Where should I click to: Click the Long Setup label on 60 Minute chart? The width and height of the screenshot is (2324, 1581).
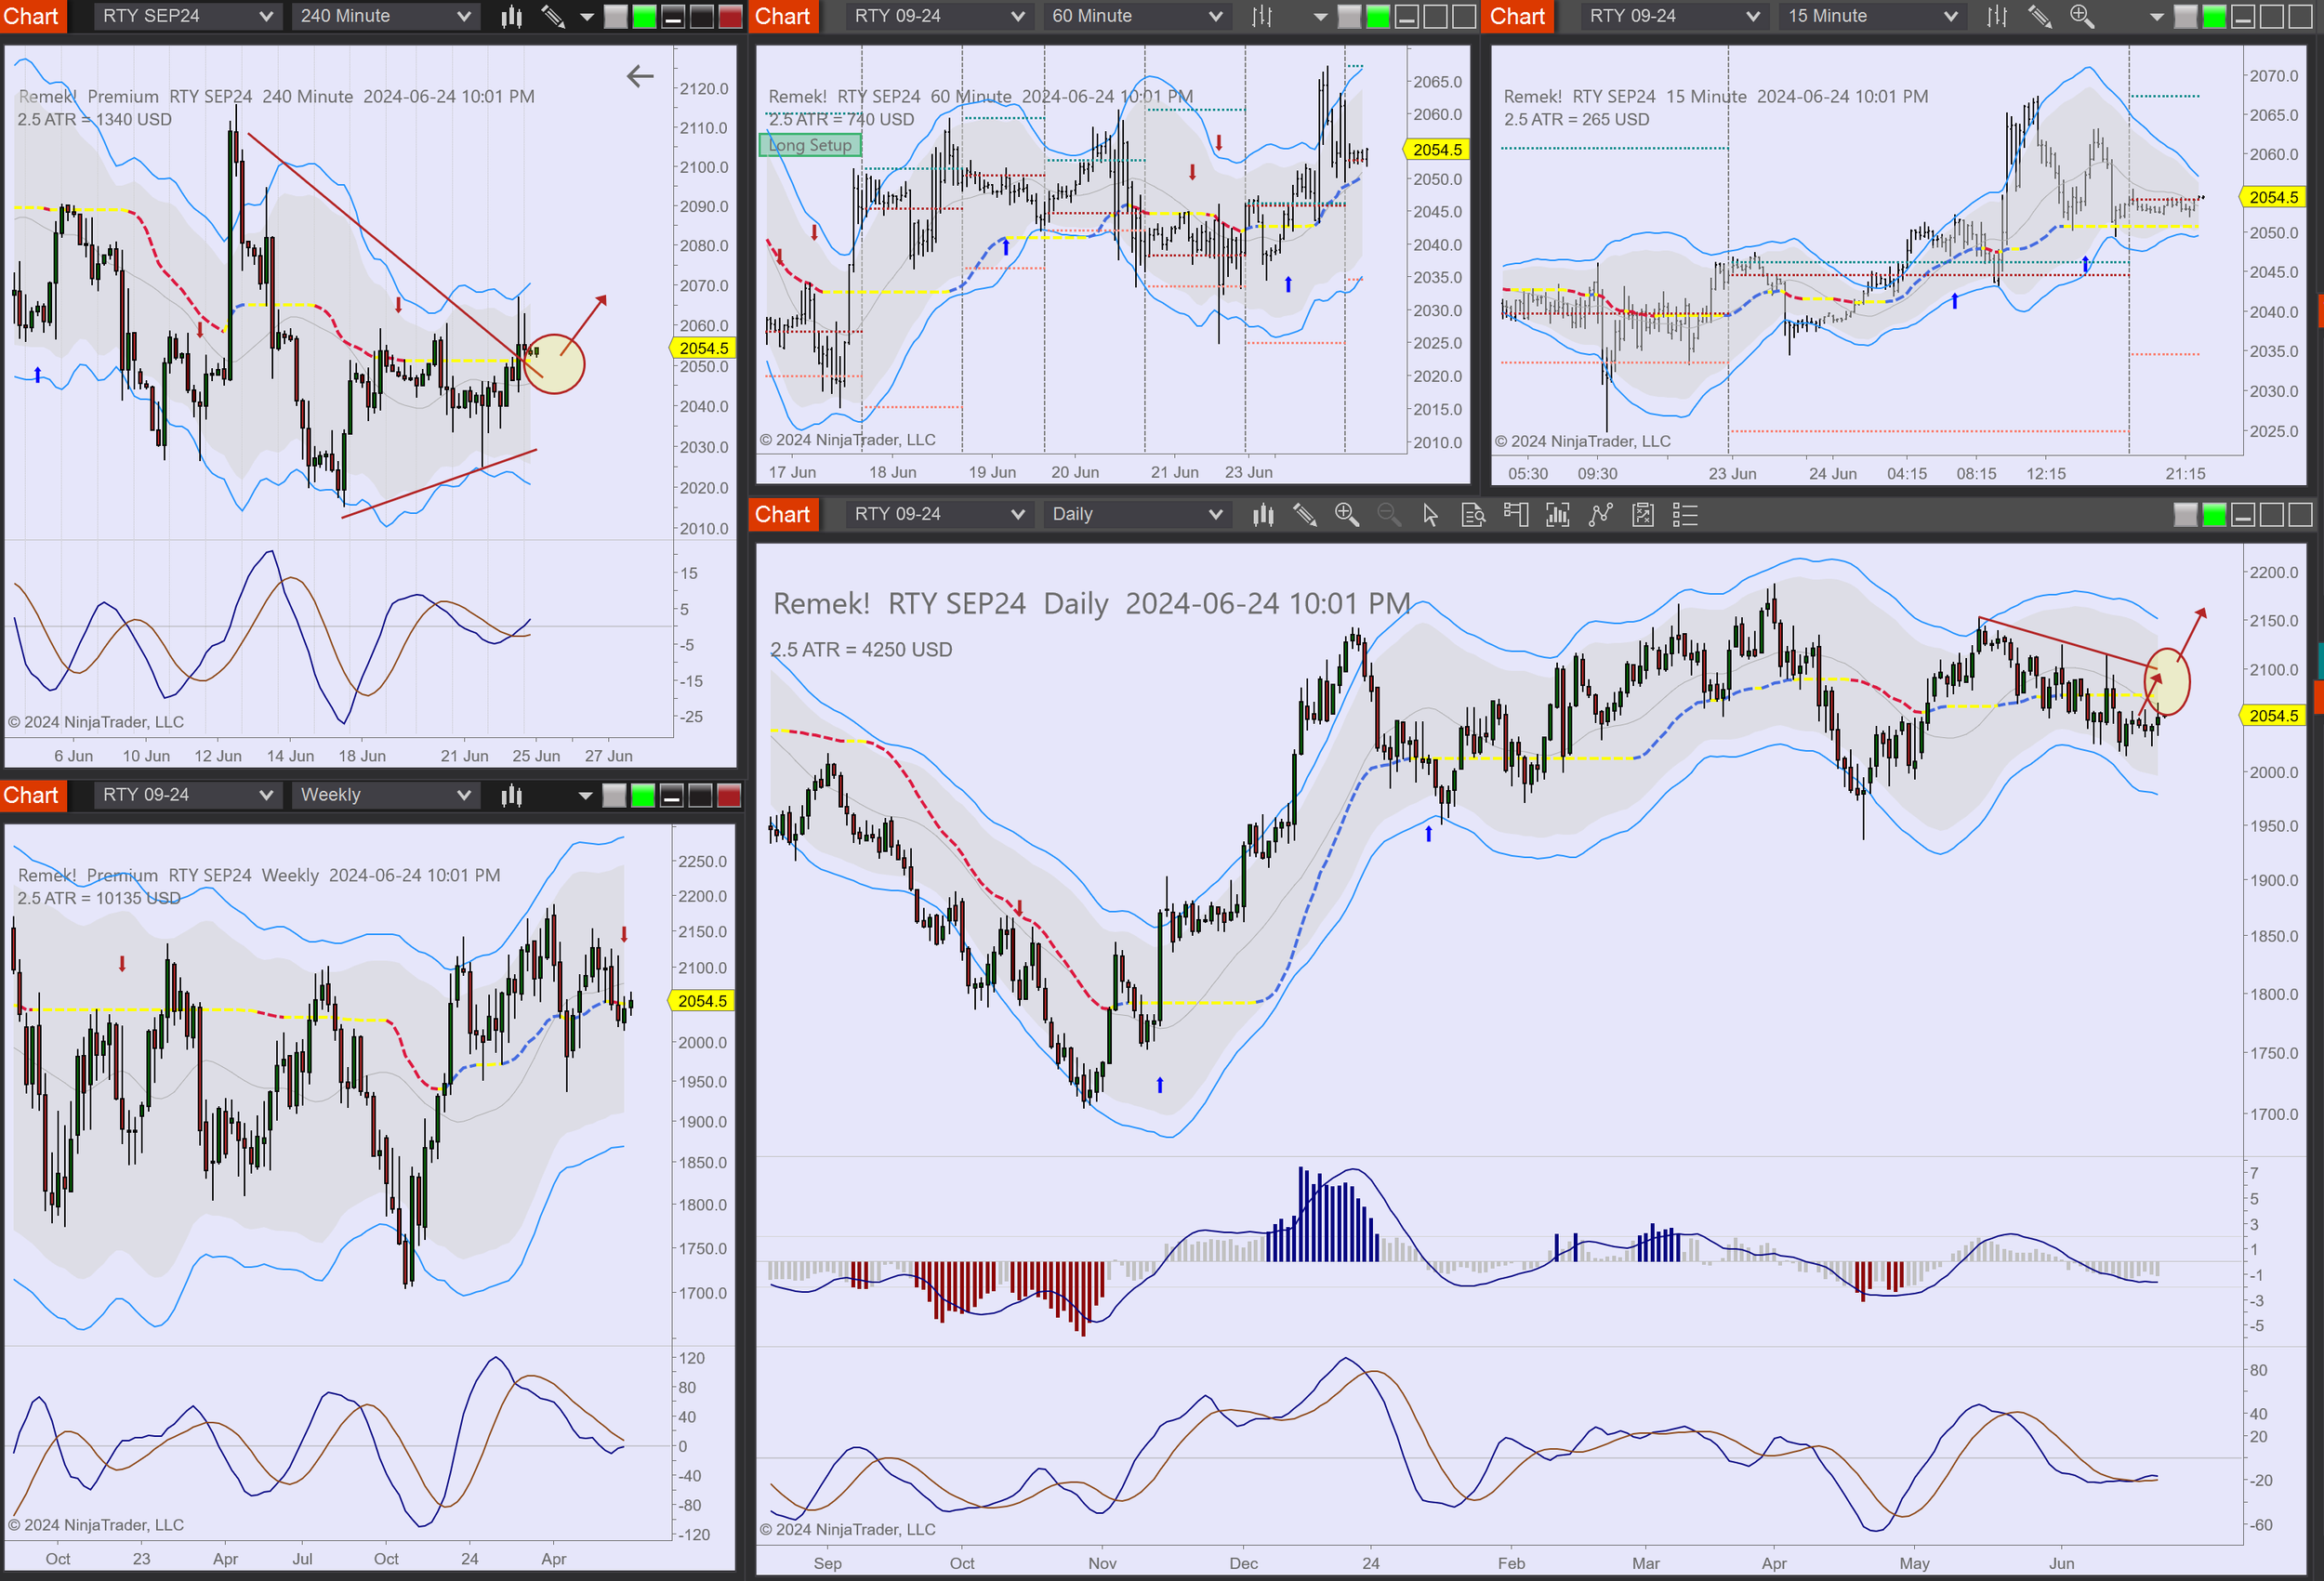[x=810, y=145]
